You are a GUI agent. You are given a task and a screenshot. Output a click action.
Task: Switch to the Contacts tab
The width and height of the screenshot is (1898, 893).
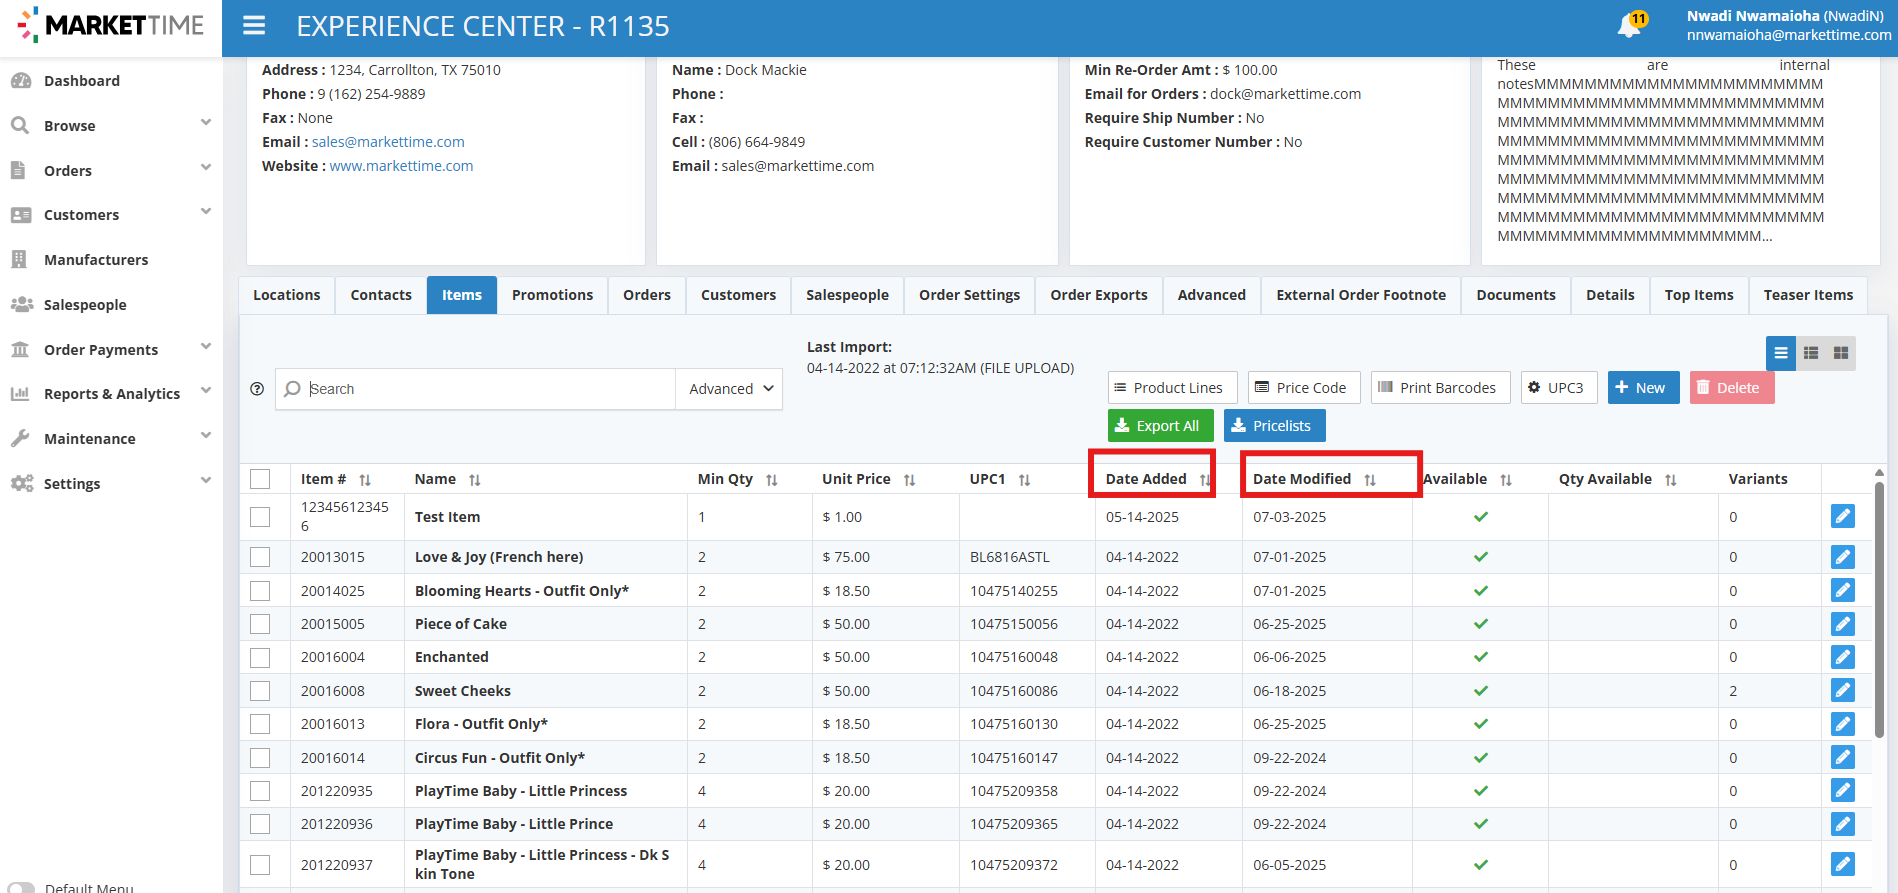(x=381, y=295)
